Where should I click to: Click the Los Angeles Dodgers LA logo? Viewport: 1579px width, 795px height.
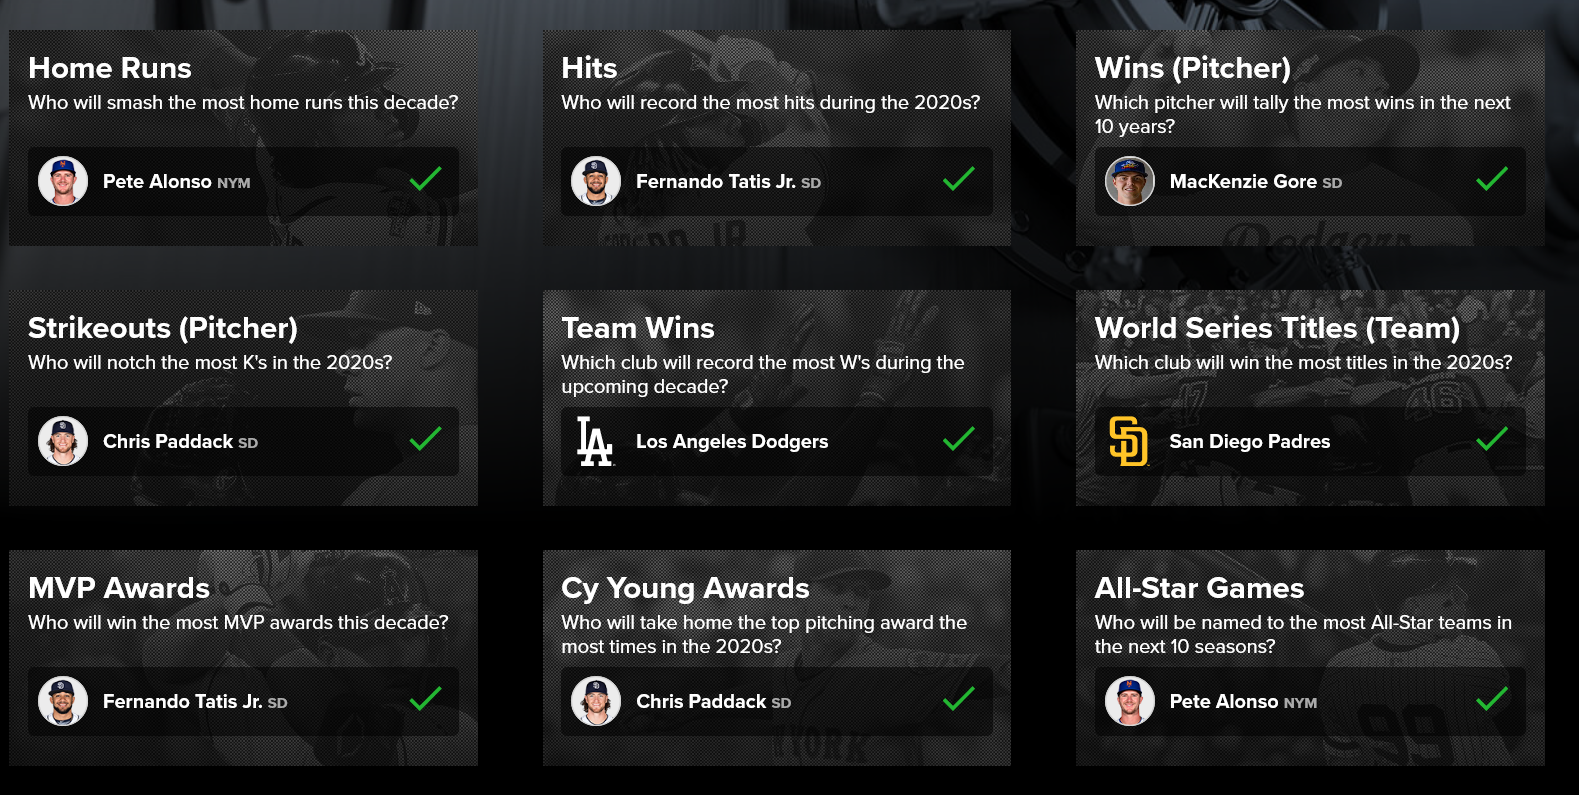click(x=595, y=441)
